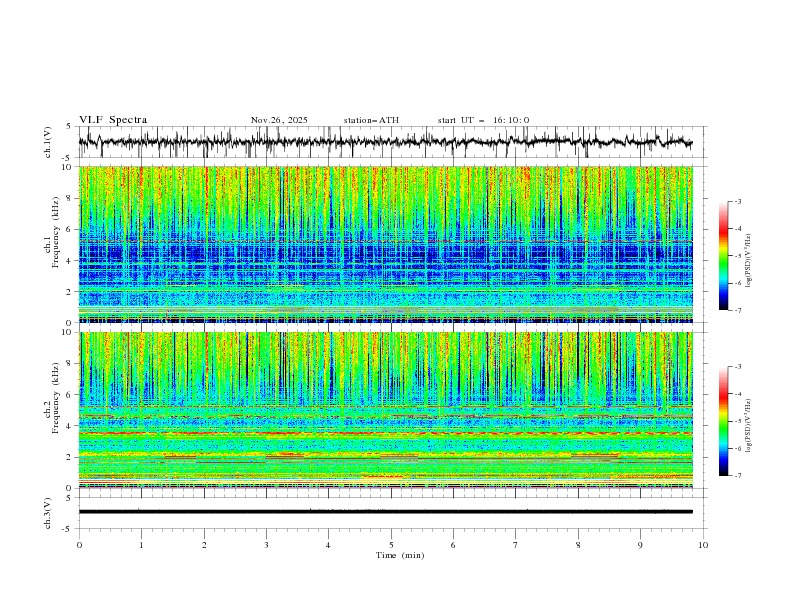Click the "ch.1(V)" waveform axis label
792x612 pixels.
pos(48,142)
